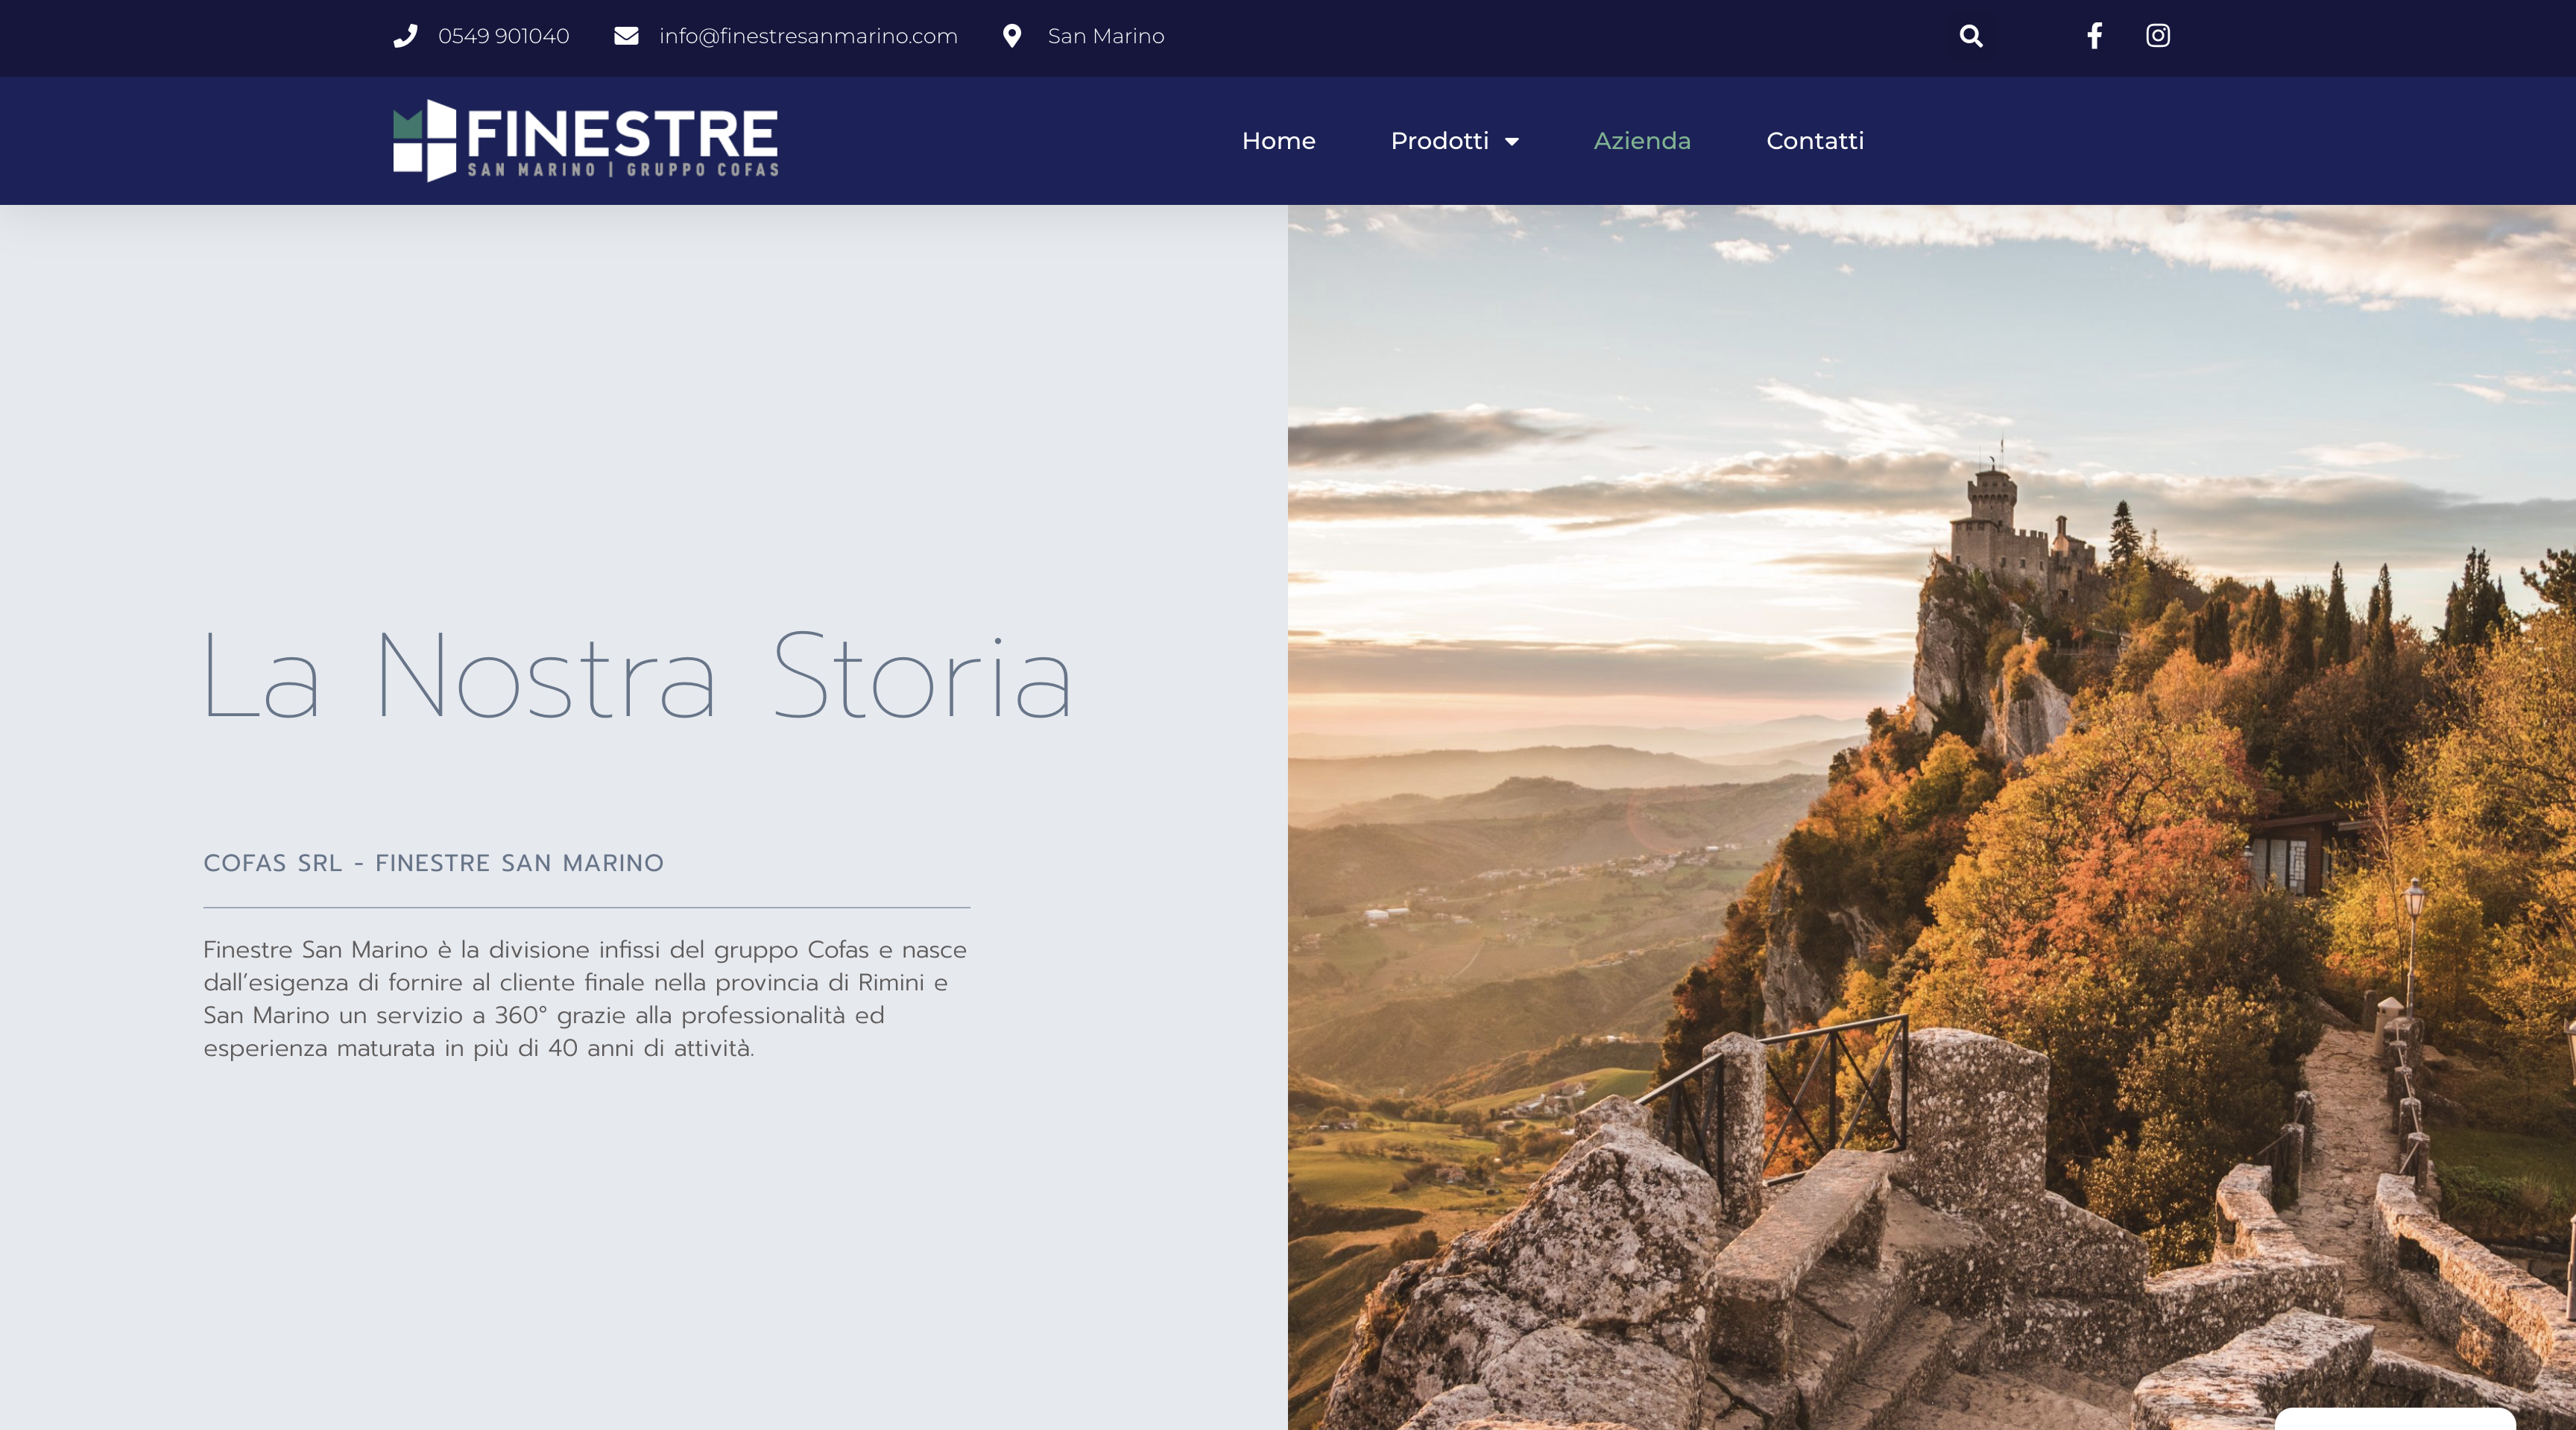Click the Finestre San Marino logo
The image size is (2576, 1430).
(586, 140)
